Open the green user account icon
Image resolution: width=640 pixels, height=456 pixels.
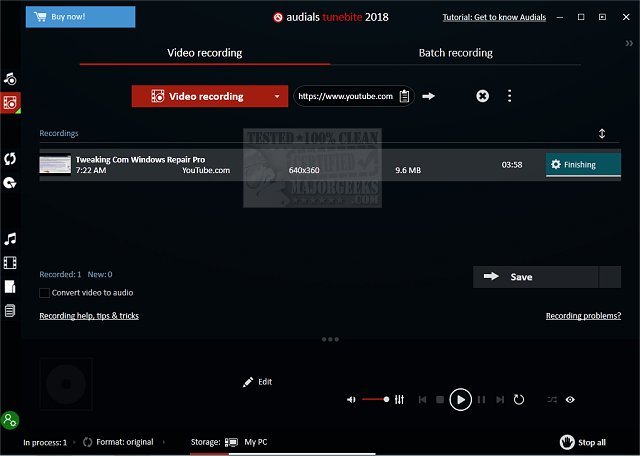(x=10, y=420)
